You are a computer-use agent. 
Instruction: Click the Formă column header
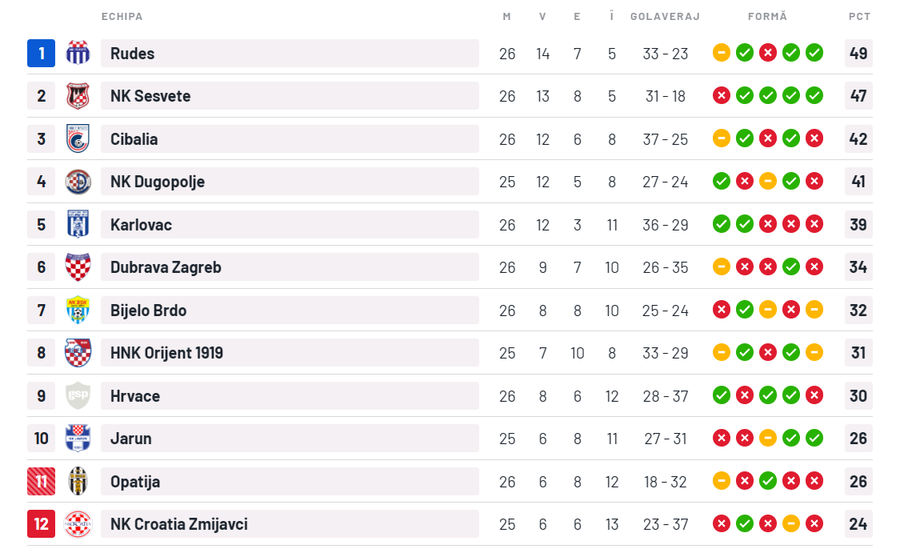tap(767, 16)
